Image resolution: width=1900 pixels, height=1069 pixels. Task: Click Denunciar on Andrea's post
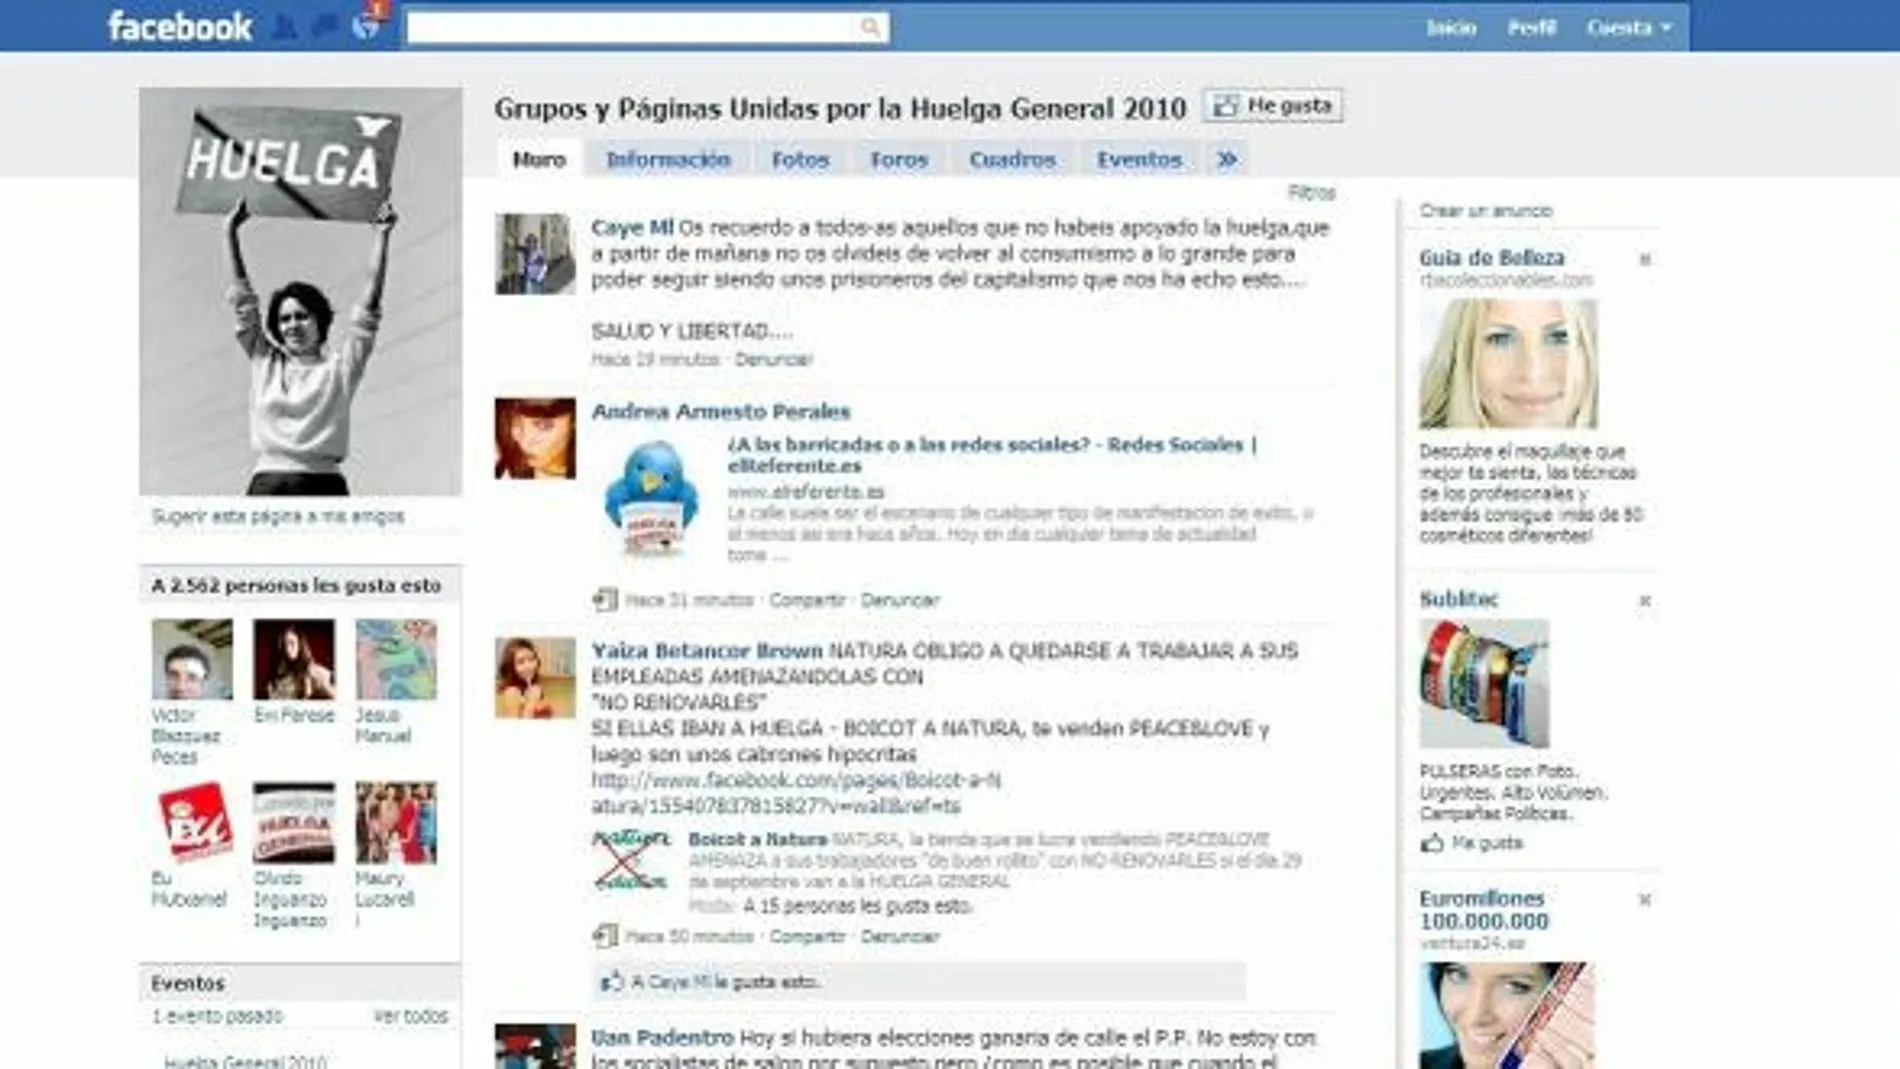[900, 600]
